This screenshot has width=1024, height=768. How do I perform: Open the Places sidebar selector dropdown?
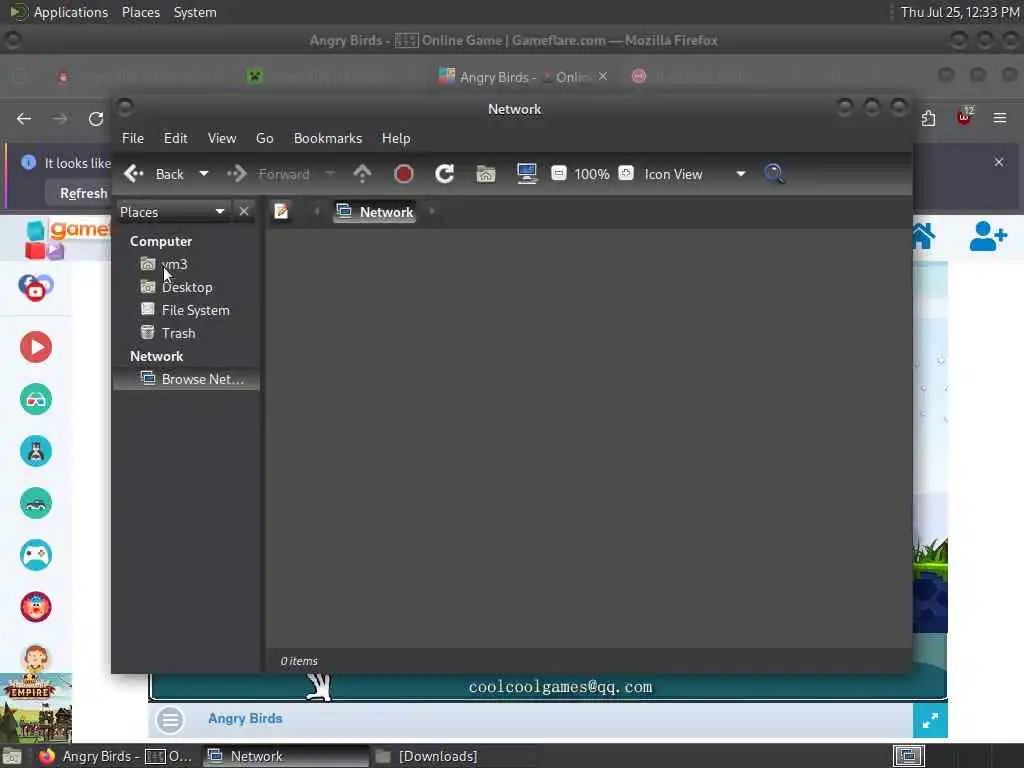click(x=173, y=212)
